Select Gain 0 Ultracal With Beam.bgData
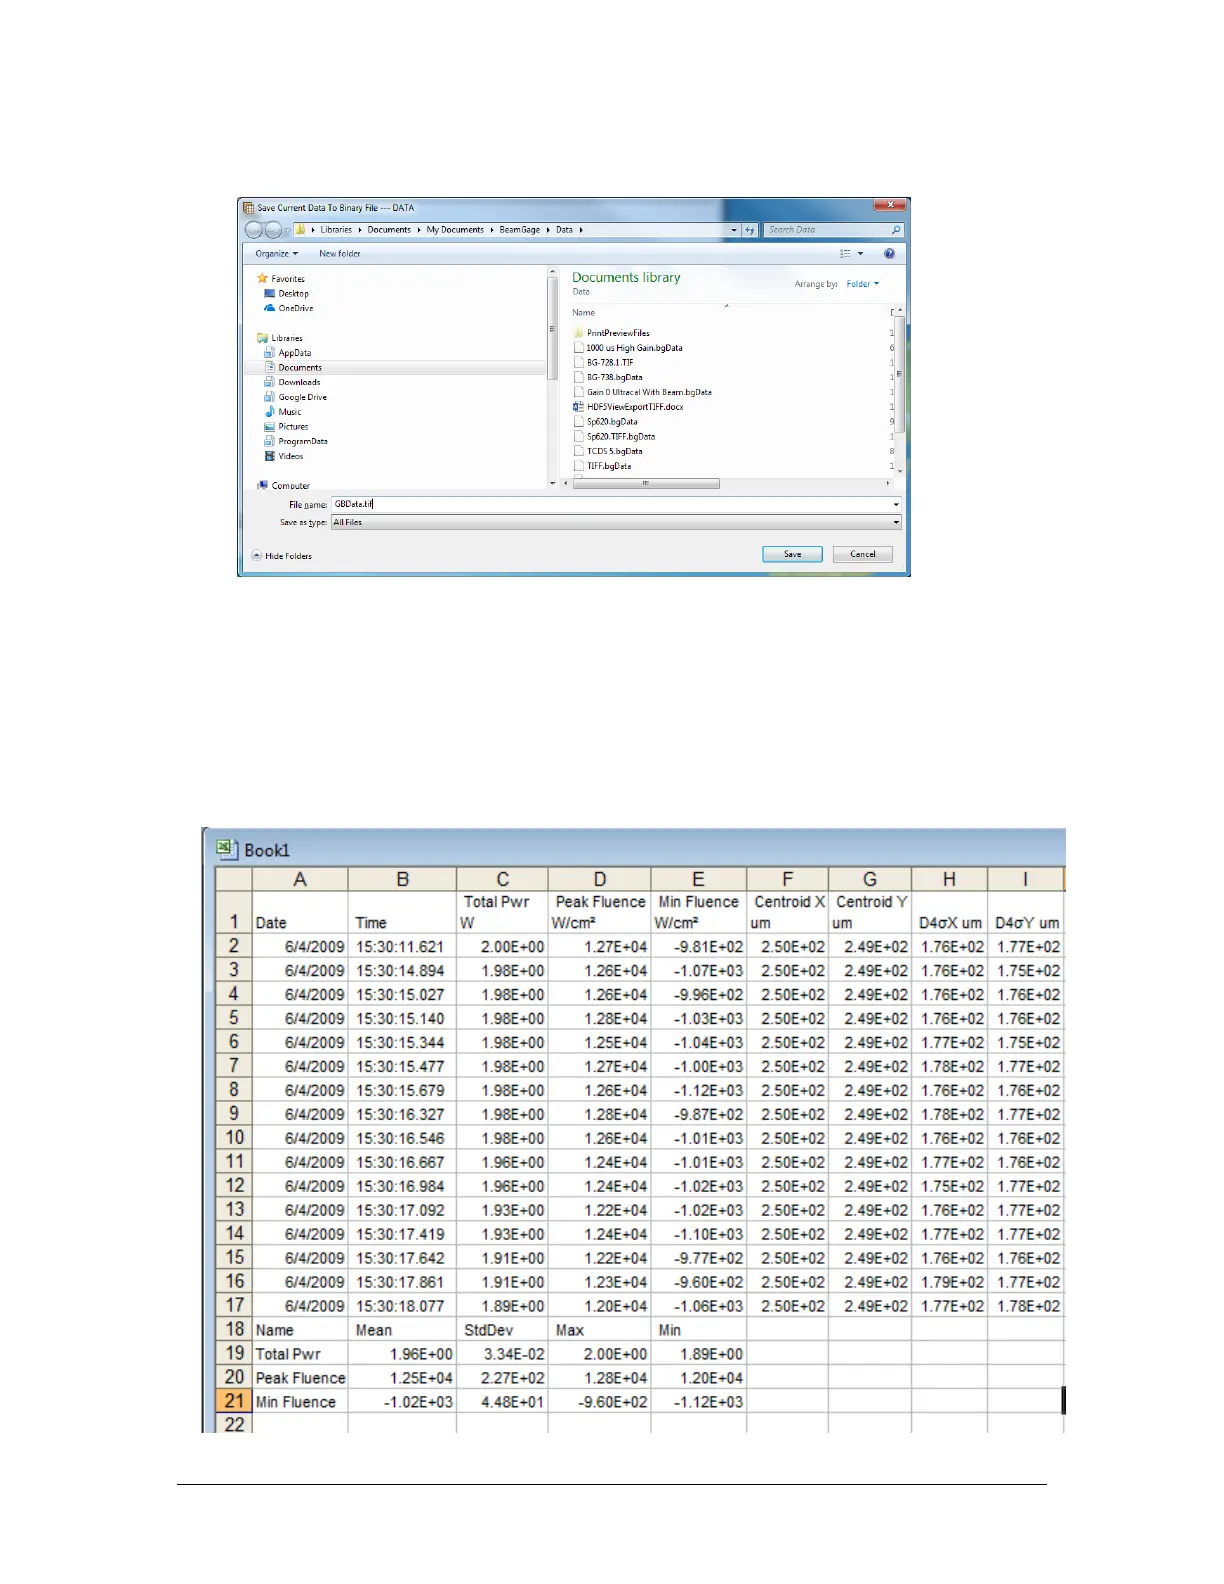This screenshot has width=1224, height=1584. coord(649,392)
